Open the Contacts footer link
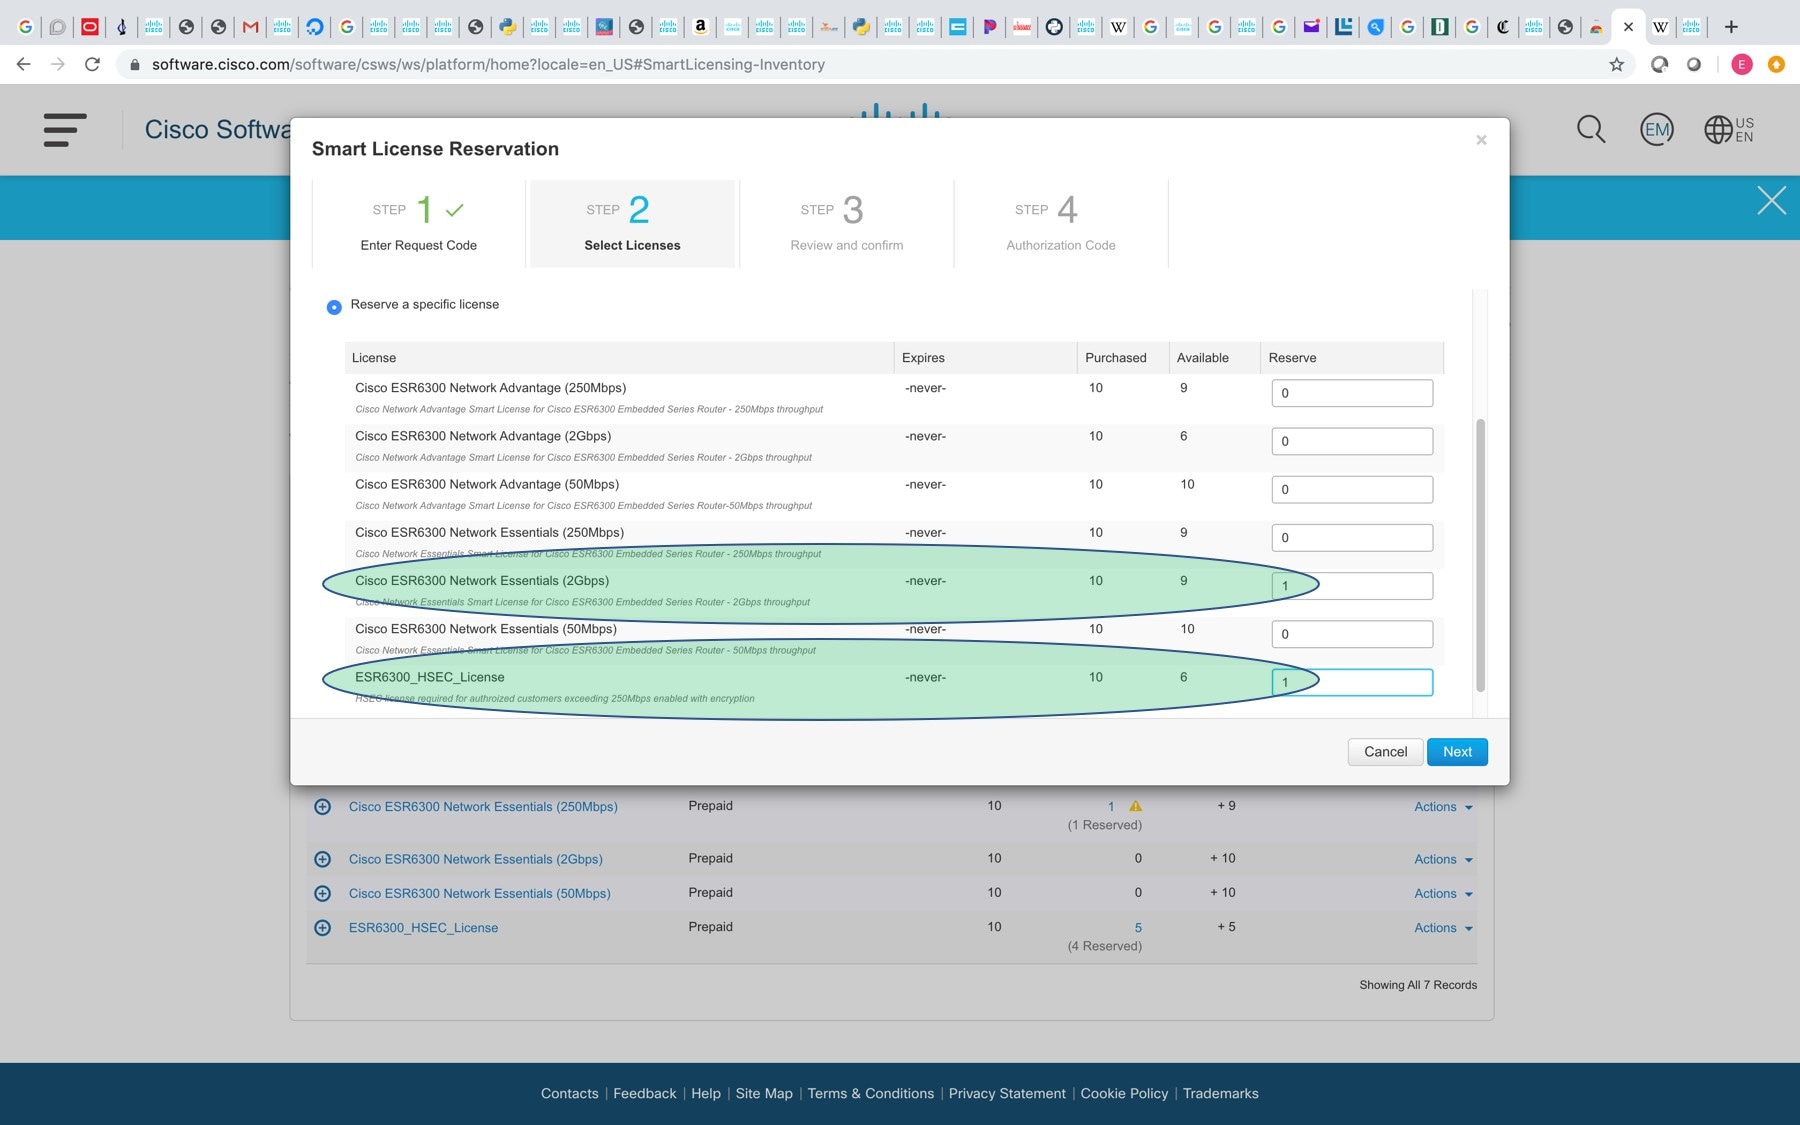The image size is (1800, 1125). pos(569,1094)
